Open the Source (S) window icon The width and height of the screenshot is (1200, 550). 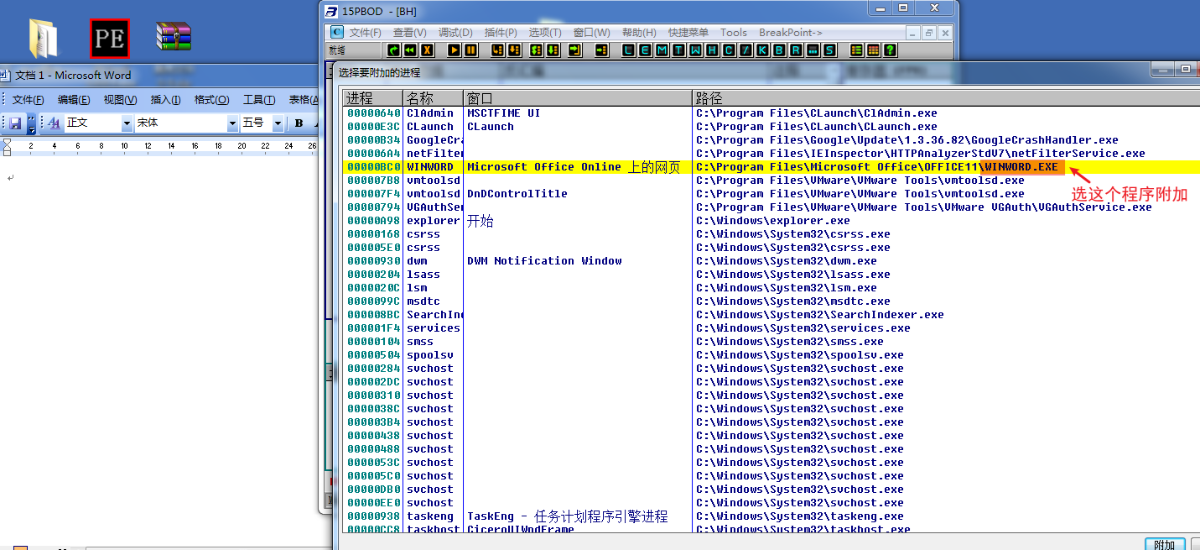pos(829,50)
